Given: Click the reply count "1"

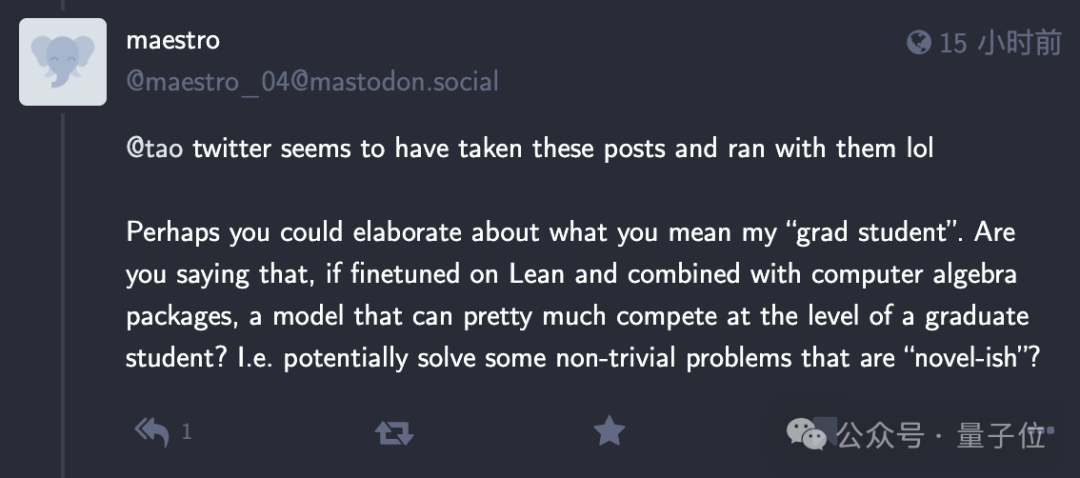Looking at the screenshot, I should click(x=186, y=433).
